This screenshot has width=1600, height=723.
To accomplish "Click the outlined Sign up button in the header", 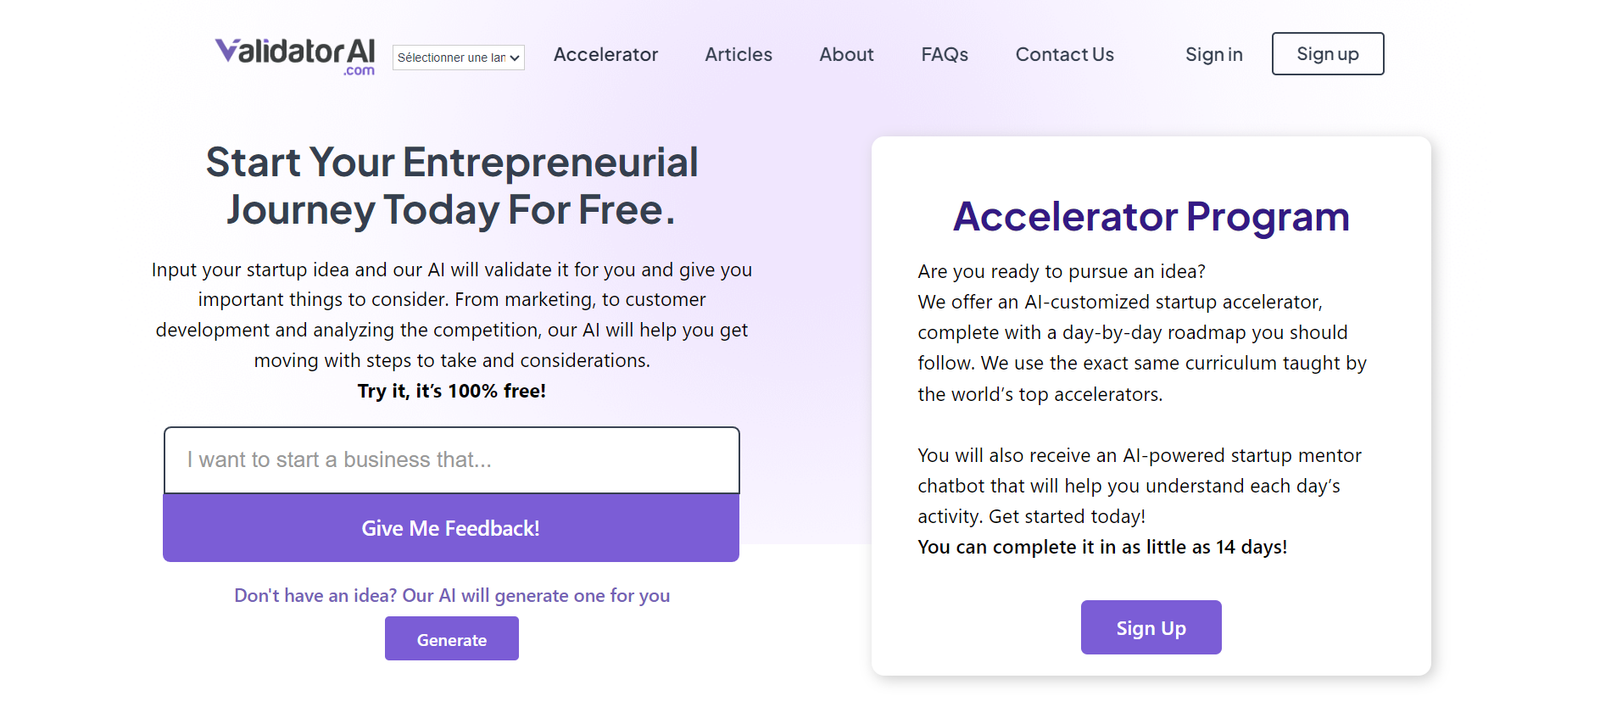I will coord(1327,53).
